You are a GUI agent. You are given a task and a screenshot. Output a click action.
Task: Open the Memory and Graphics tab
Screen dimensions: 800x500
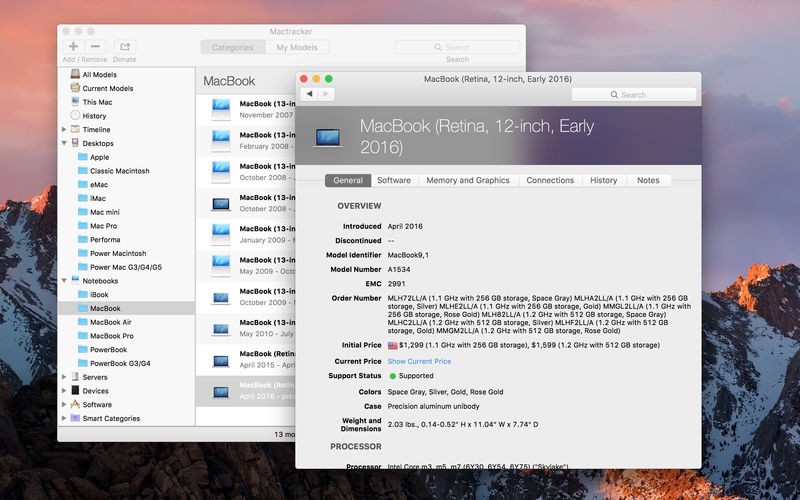click(468, 180)
